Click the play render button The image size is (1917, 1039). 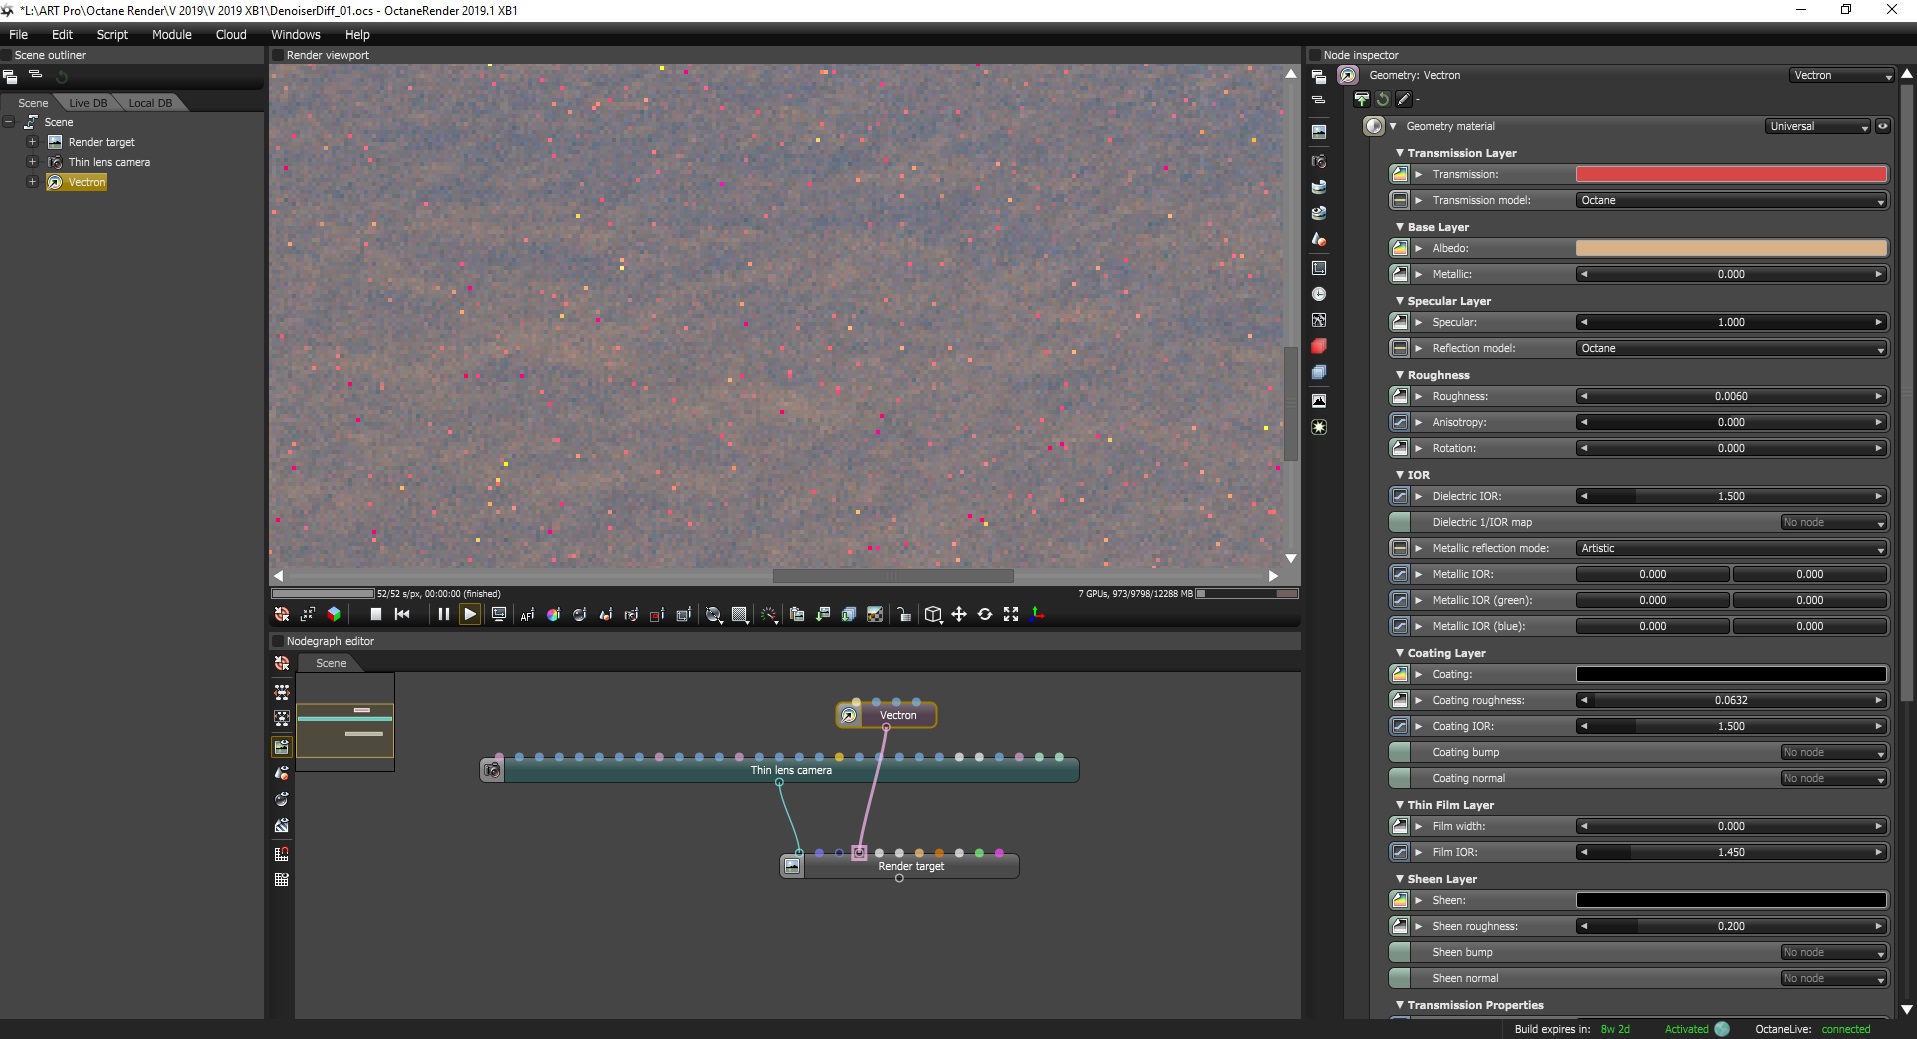[x=469, y=614]
